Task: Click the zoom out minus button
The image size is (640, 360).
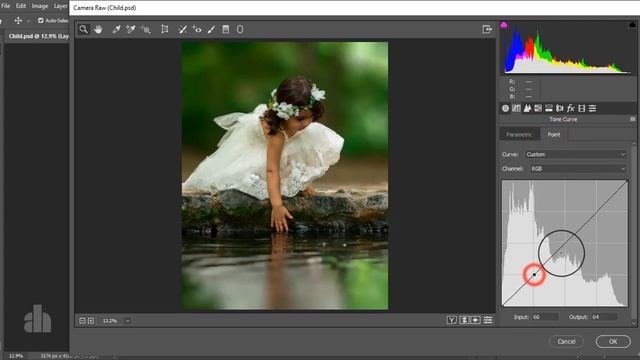Action: [x=82, y=321]
